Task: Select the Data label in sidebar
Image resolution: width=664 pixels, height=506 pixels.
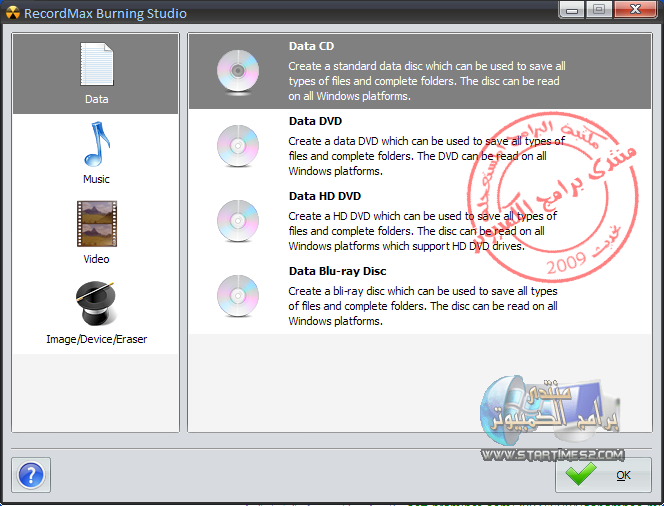Action: tap(97, 99)
